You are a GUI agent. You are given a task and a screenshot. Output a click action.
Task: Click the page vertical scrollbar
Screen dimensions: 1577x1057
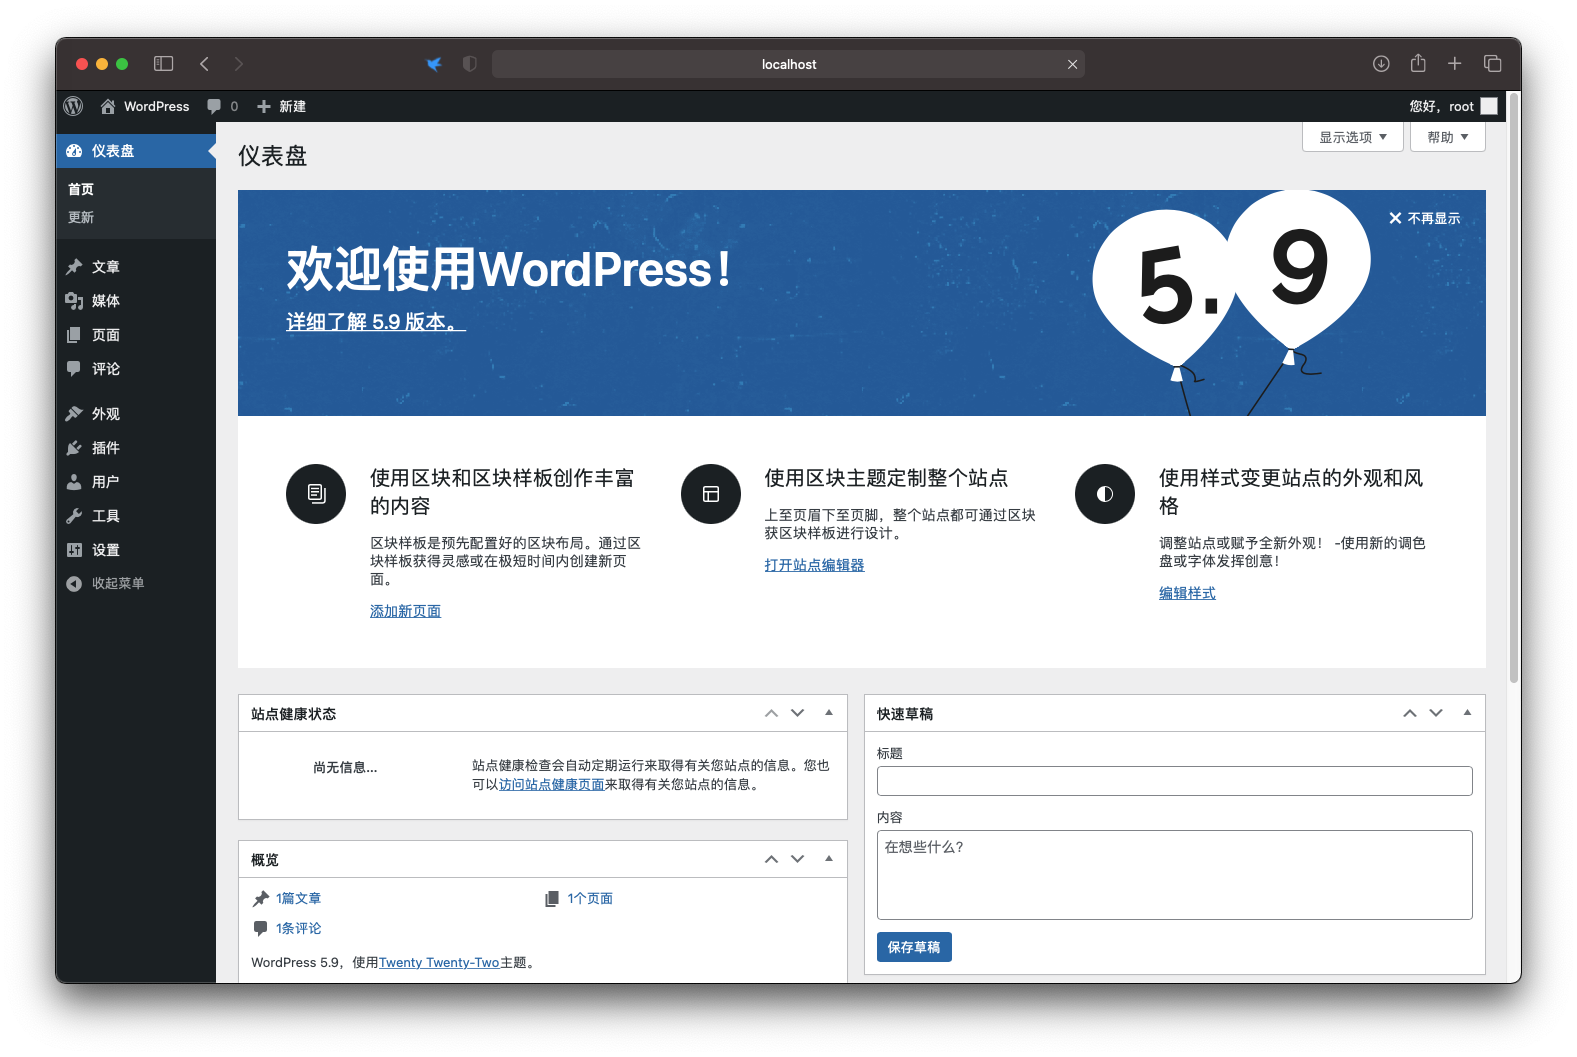tap(1513, 400)
